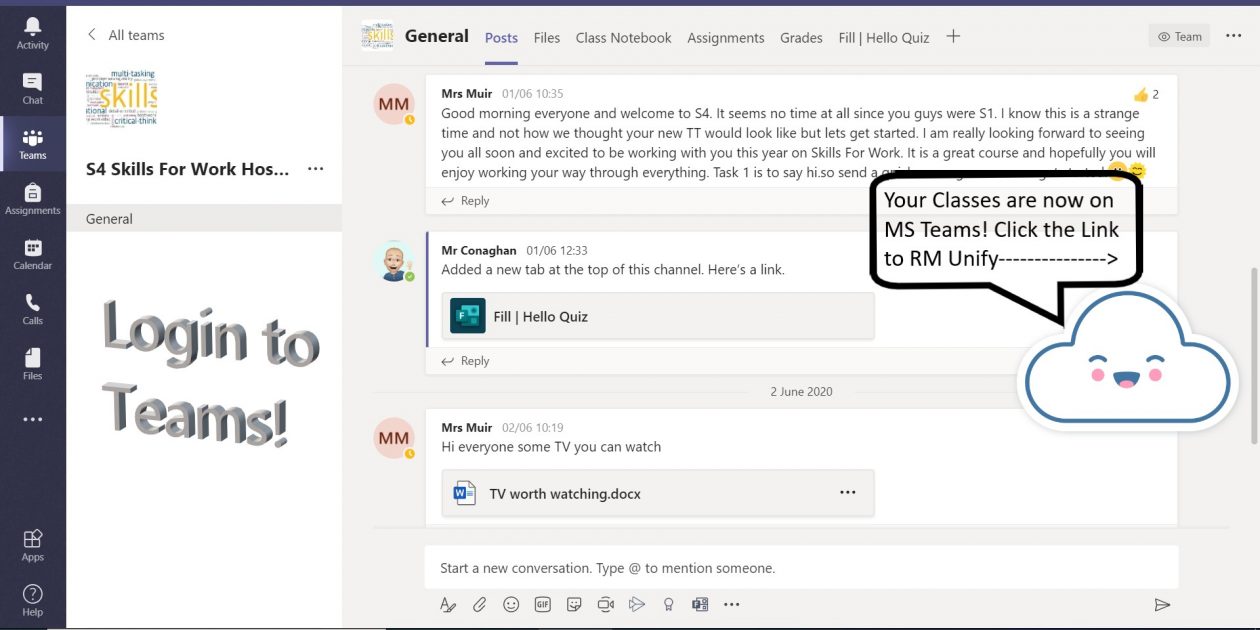Open the Apps store
Image resolution: width=1260 pixels, height=630 pixels.
[32, 545]
